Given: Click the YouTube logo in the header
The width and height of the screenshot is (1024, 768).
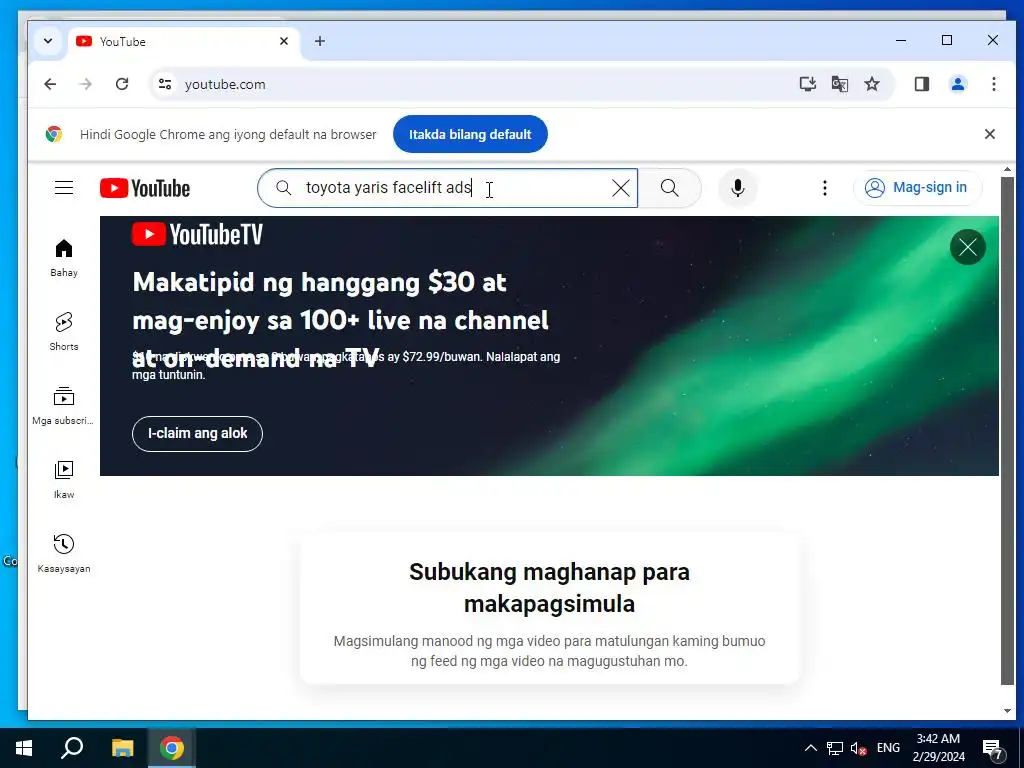Looking at the screenshot, I should click(145, 188).
